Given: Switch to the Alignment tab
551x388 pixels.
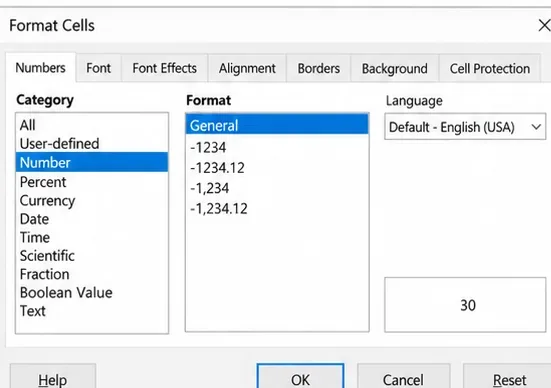Looking at the screenshot, I should [247, 68].
